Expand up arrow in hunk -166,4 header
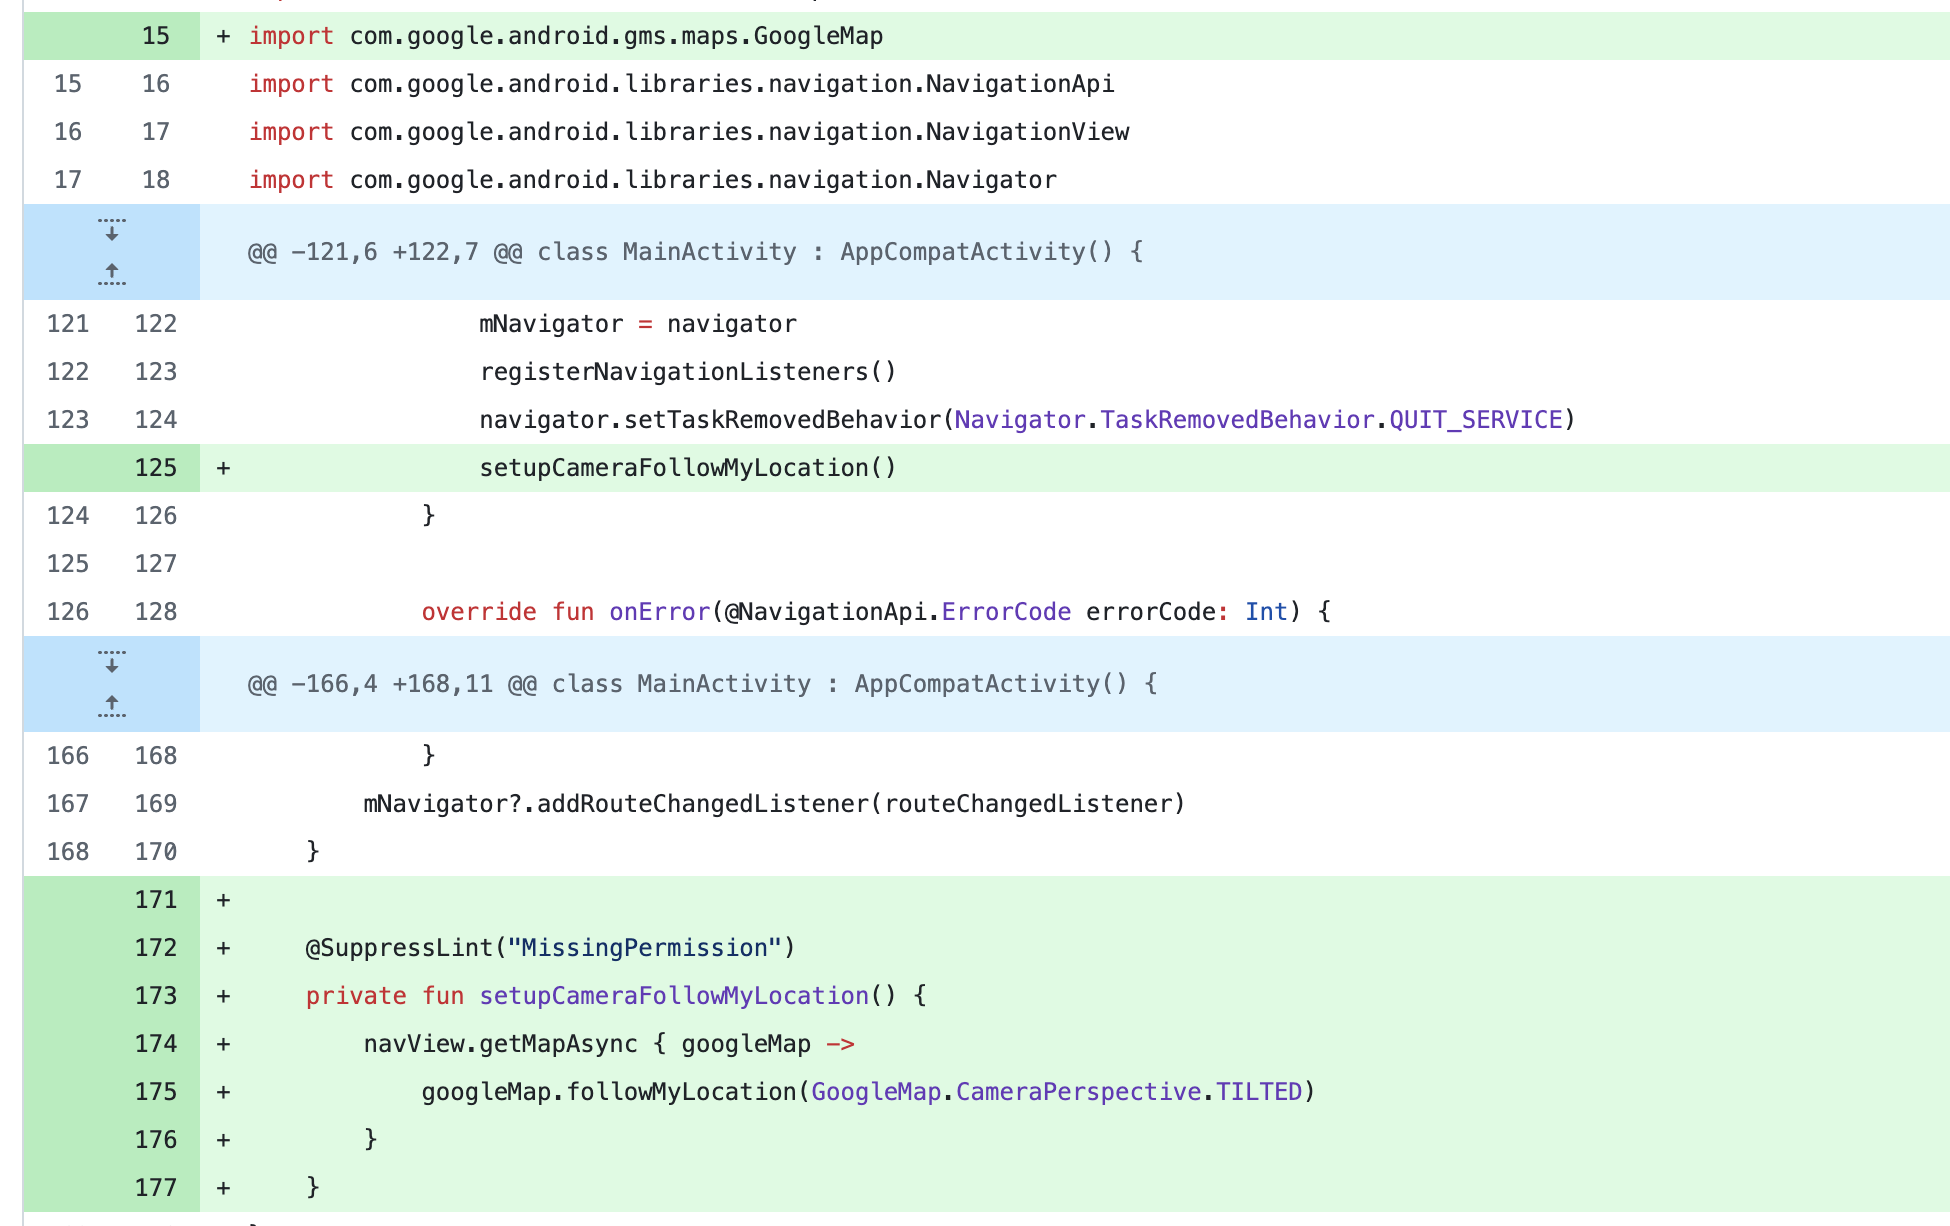The image size is (1950, 1226). click(x=112, y=705)
